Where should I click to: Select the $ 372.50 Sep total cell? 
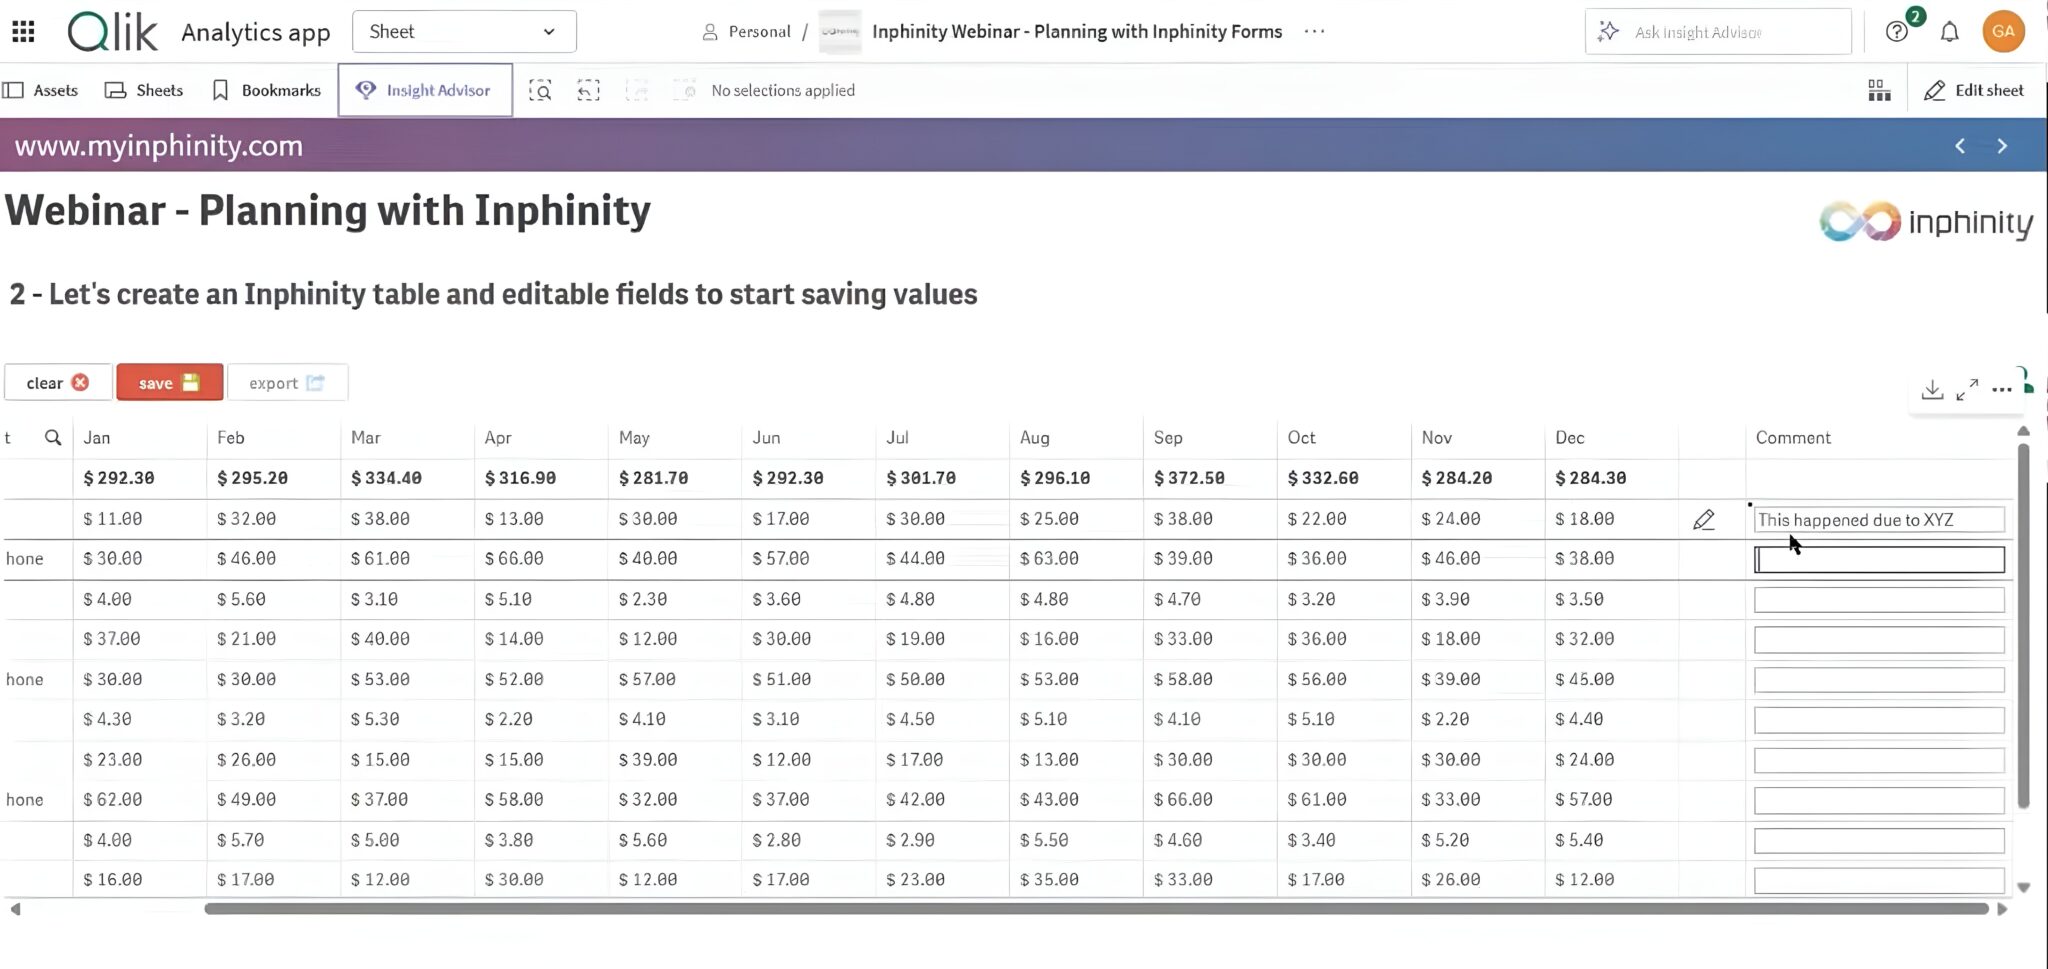click(x=1189, y=478)
